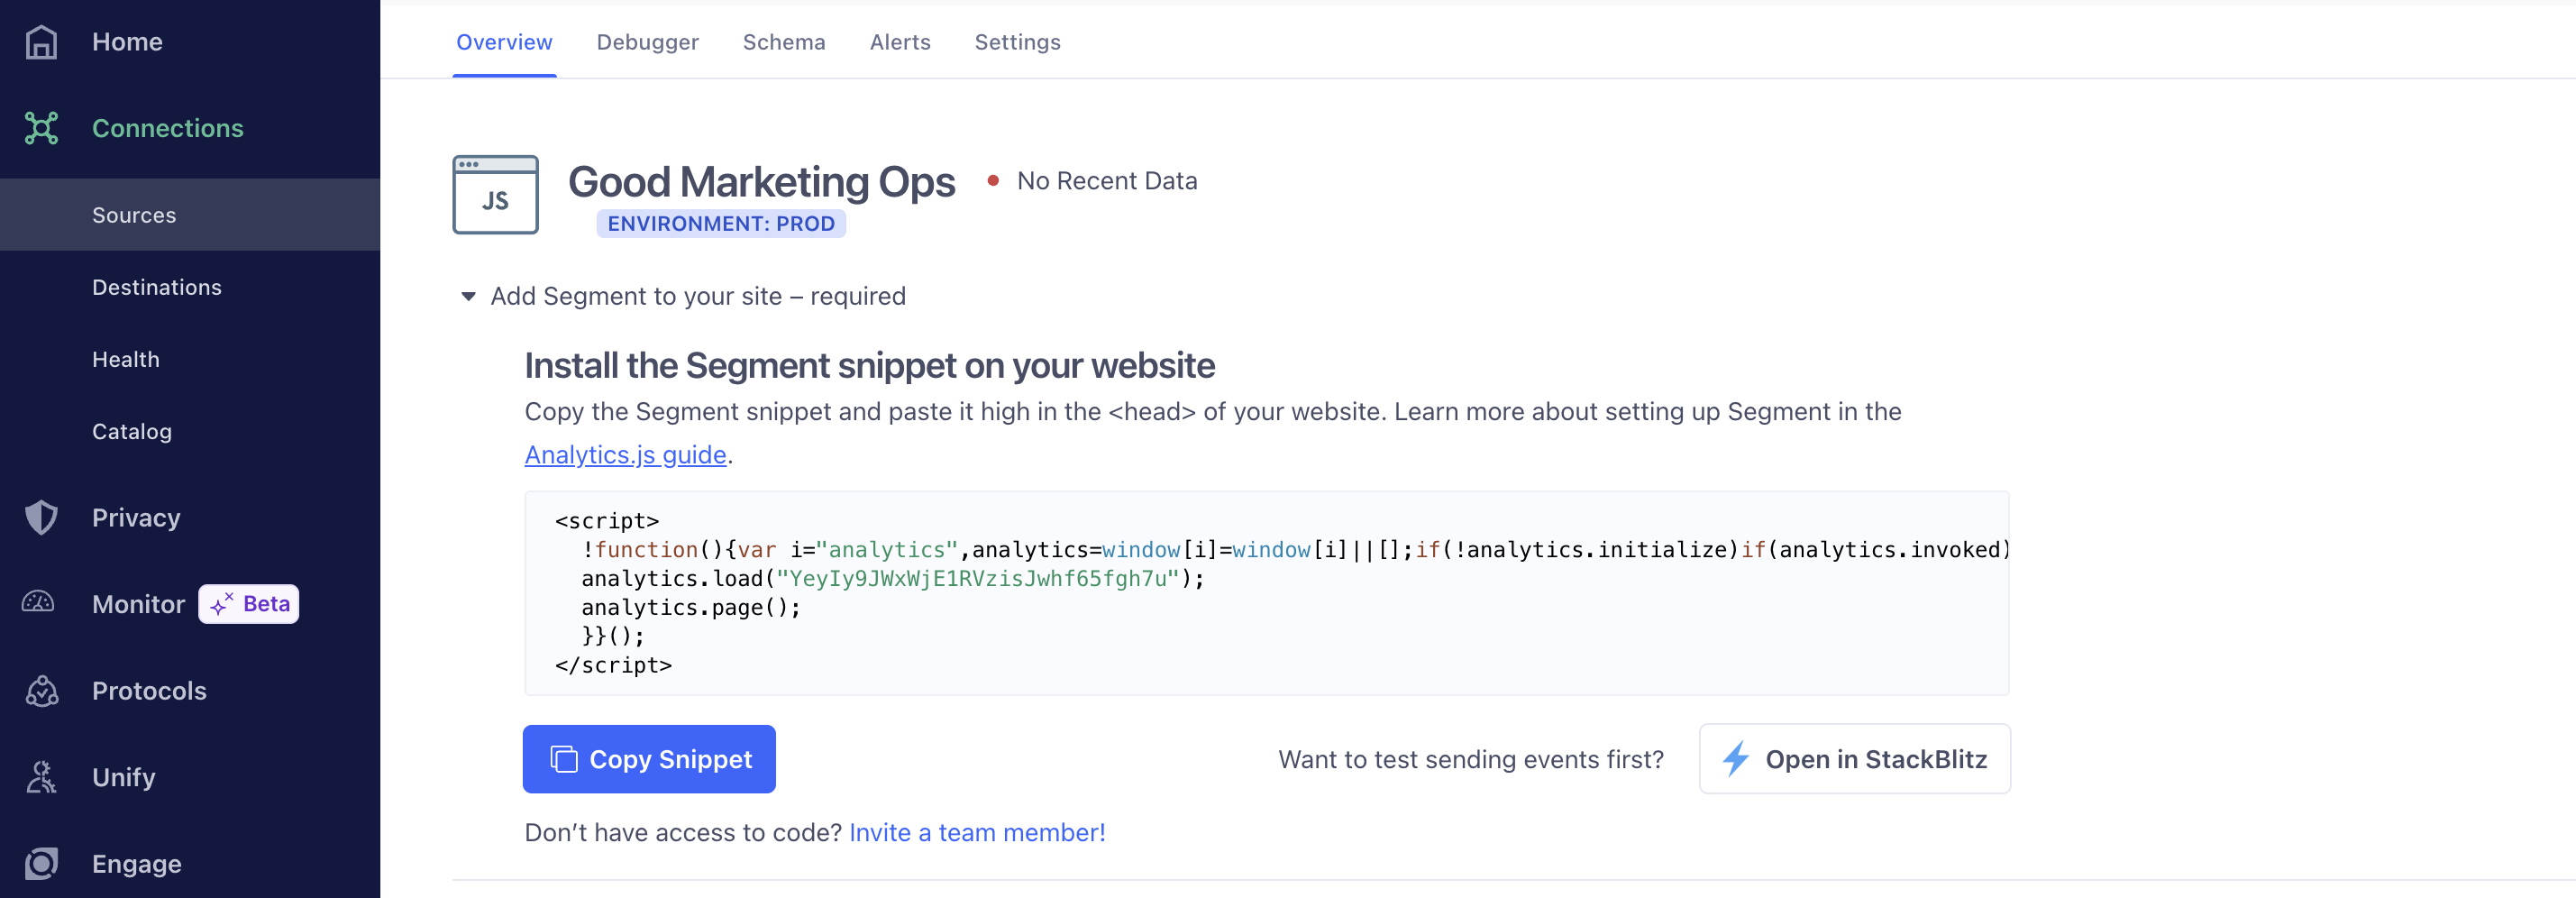Select Sources in the sidebar
2576x898 pixels.
tap(190, 215)
